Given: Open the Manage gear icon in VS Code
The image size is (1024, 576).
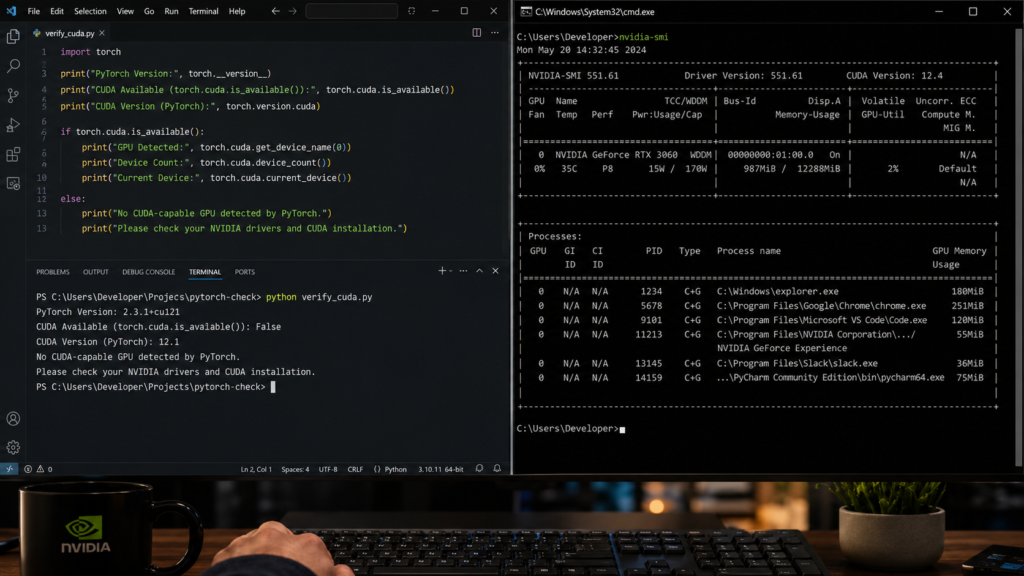Looking at the screenshot, I should pos(13,447).
